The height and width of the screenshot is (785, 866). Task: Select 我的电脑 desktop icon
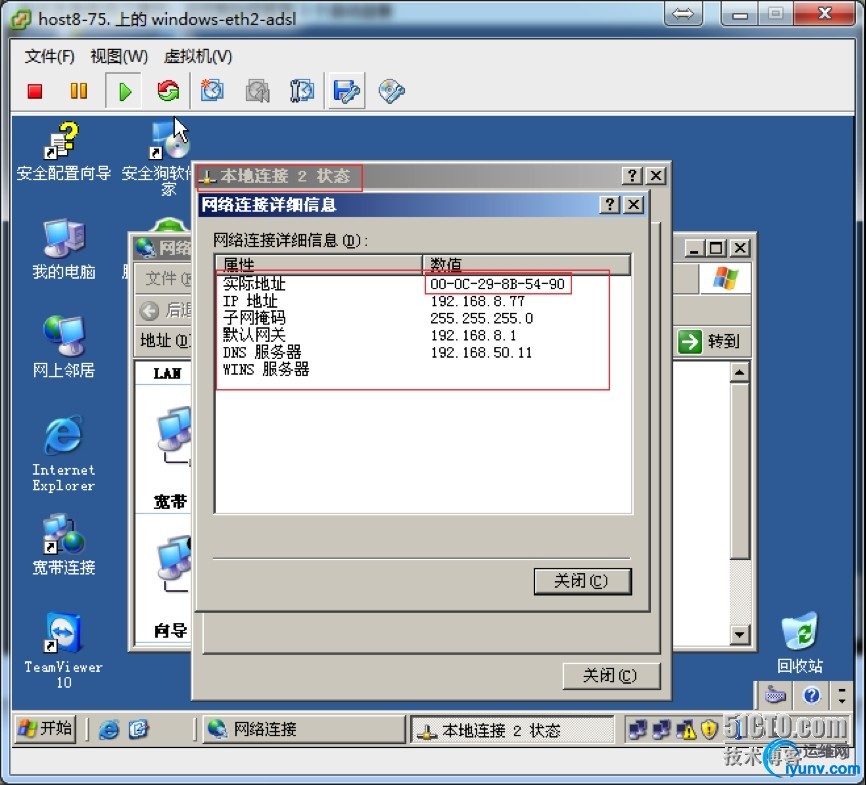pos(64,249)
